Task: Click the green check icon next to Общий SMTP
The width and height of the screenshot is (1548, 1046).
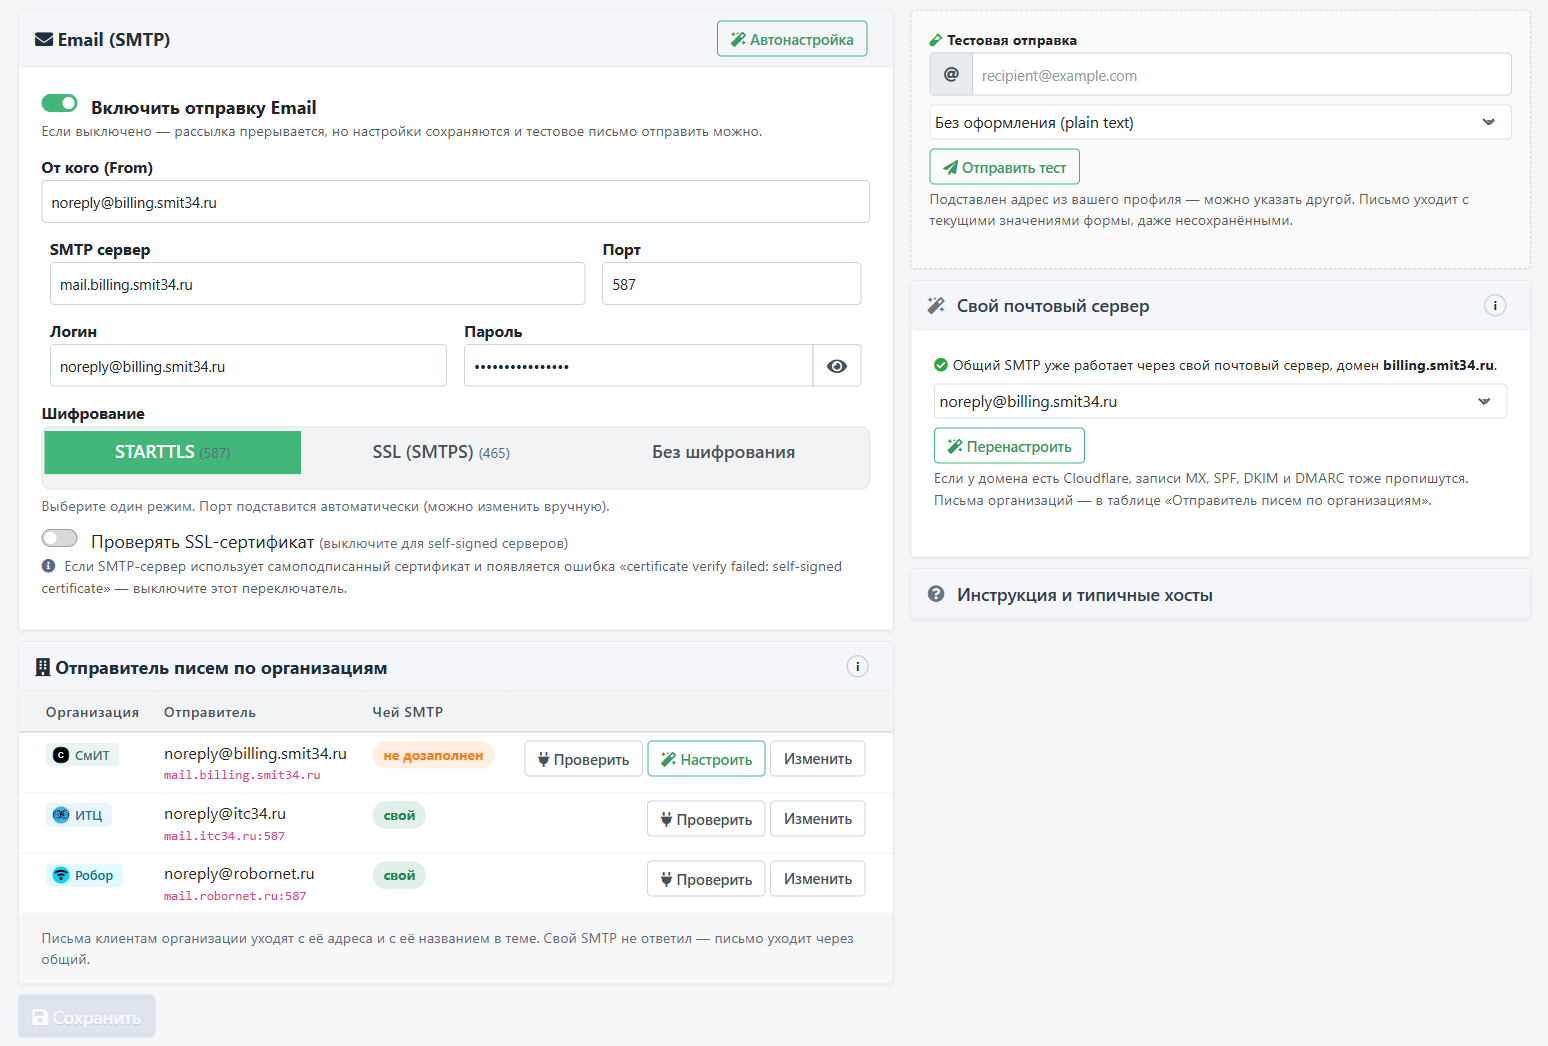Action: [940, 365]
